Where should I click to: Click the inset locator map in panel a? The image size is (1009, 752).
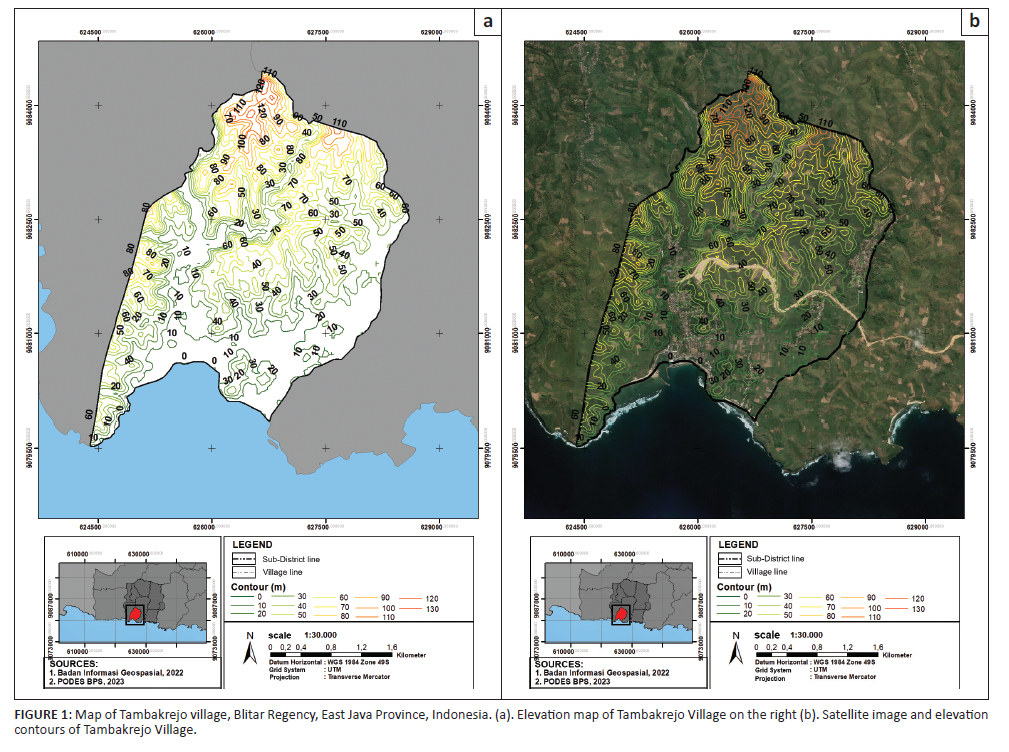click(132, 602)
